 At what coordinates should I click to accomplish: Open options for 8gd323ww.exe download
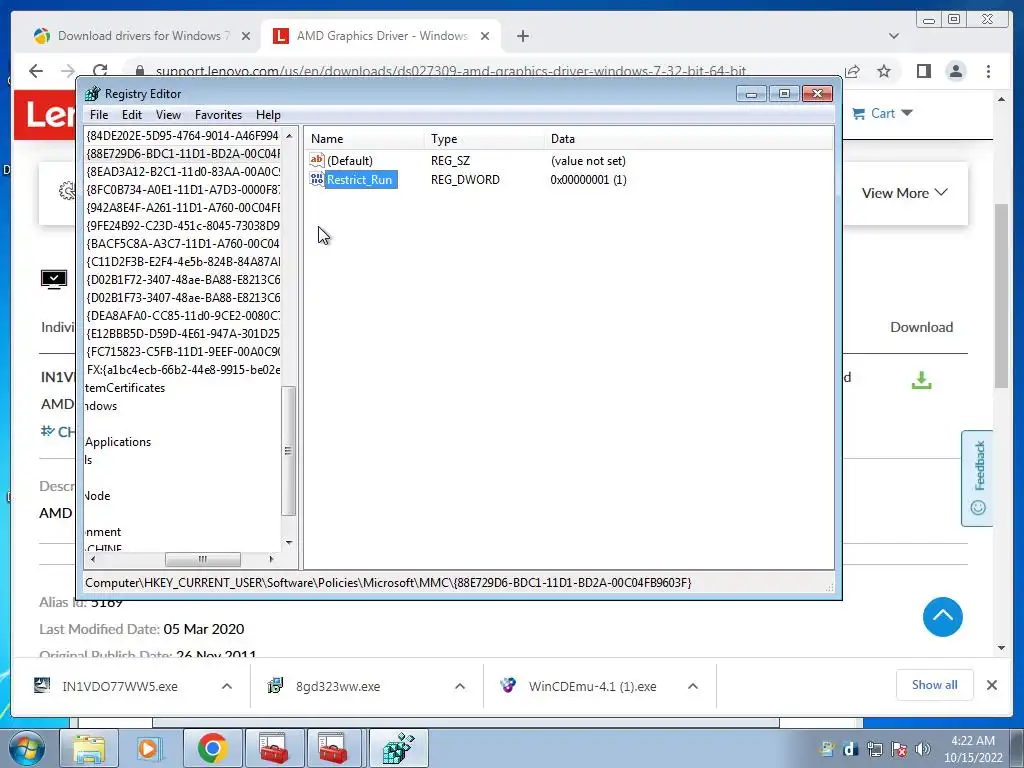click(460, 686)
